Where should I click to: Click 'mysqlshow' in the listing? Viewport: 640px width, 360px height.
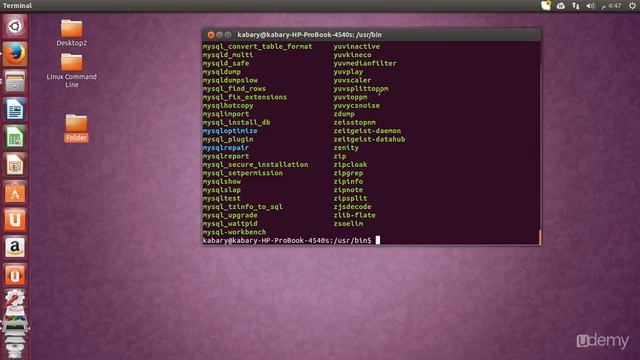pos(222,181)
